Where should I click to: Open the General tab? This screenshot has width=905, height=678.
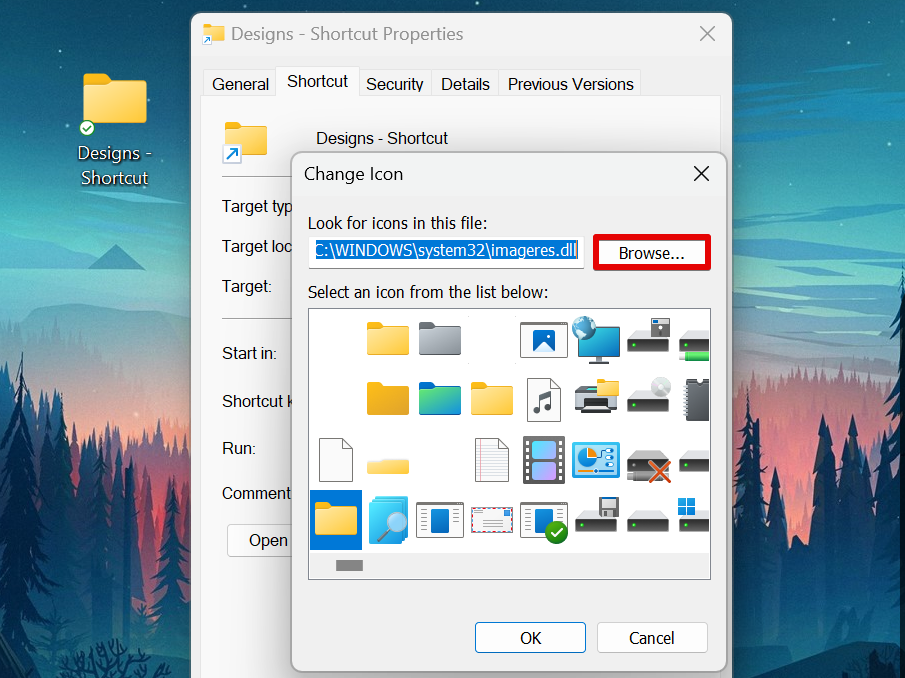(240, 84)
